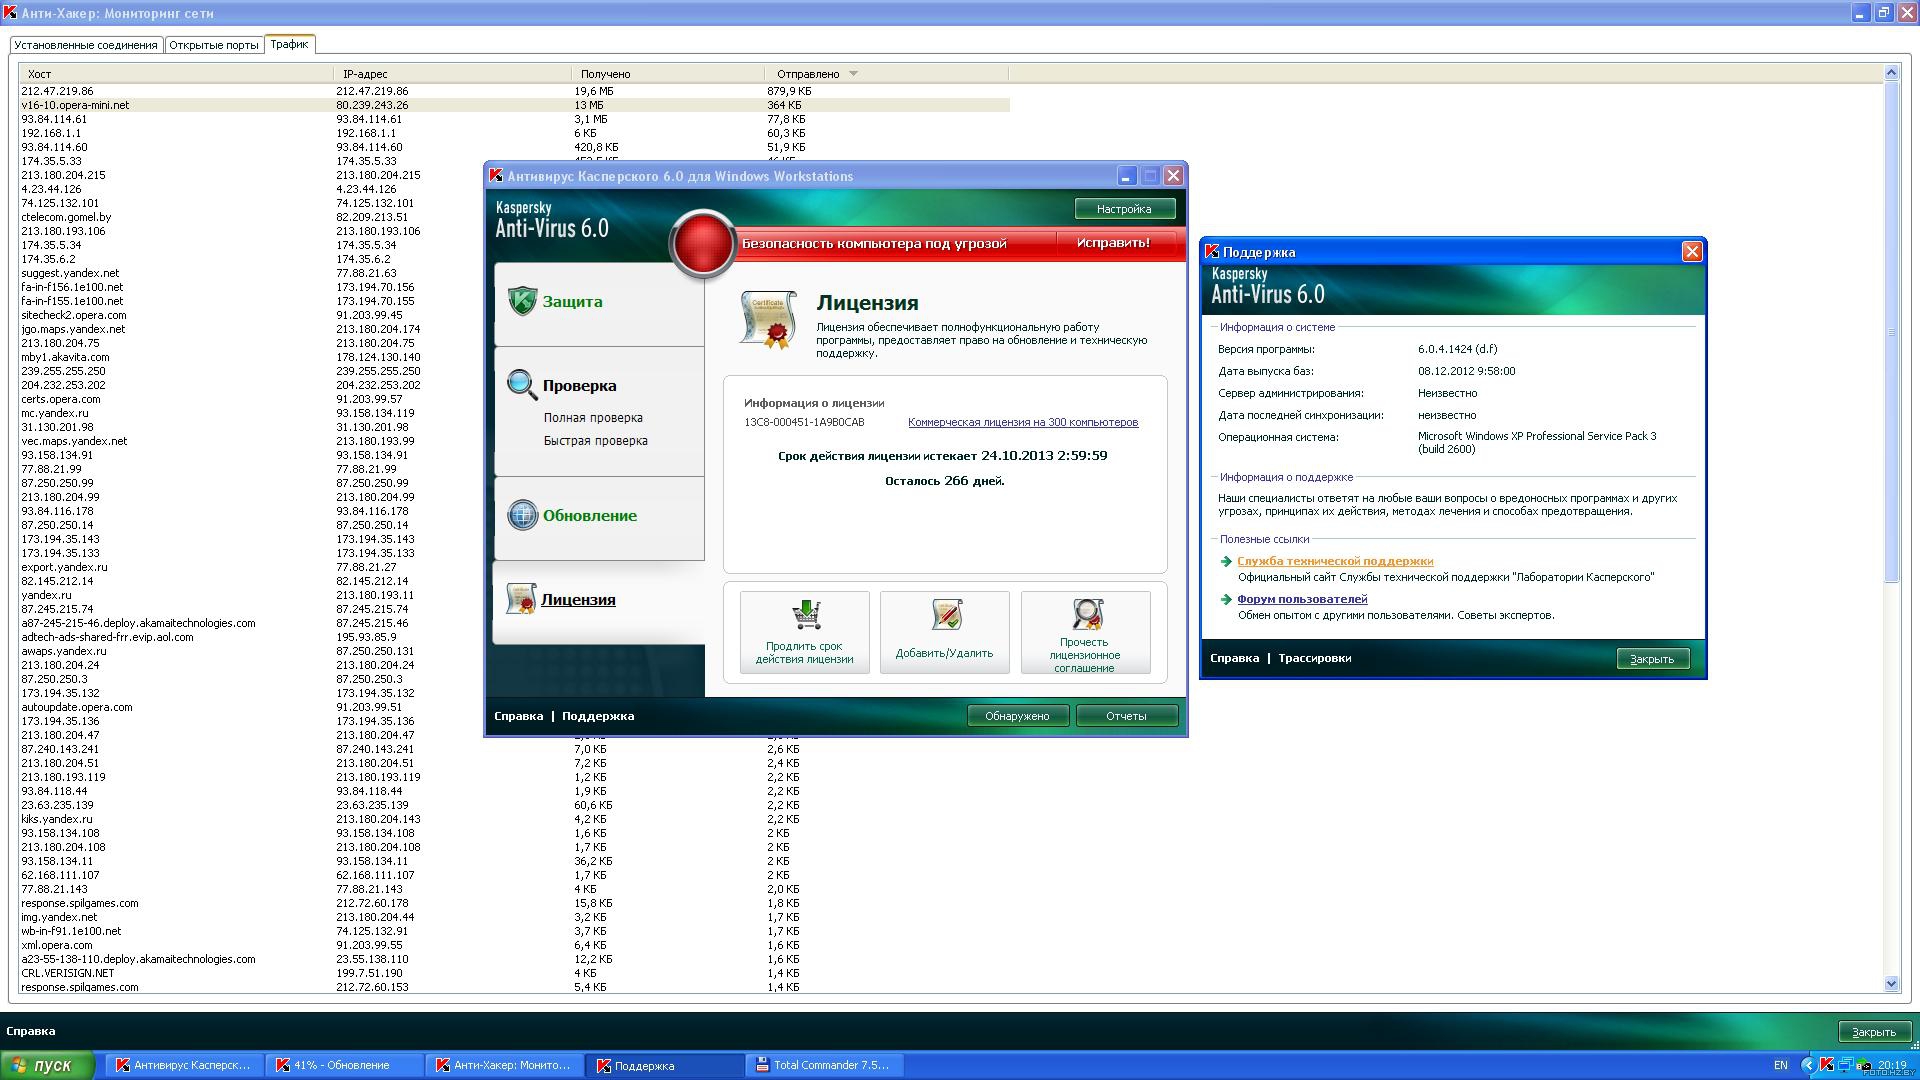Select the ctelecom.gomel.by host row
1920x1080 pixels.
point(514,217)
